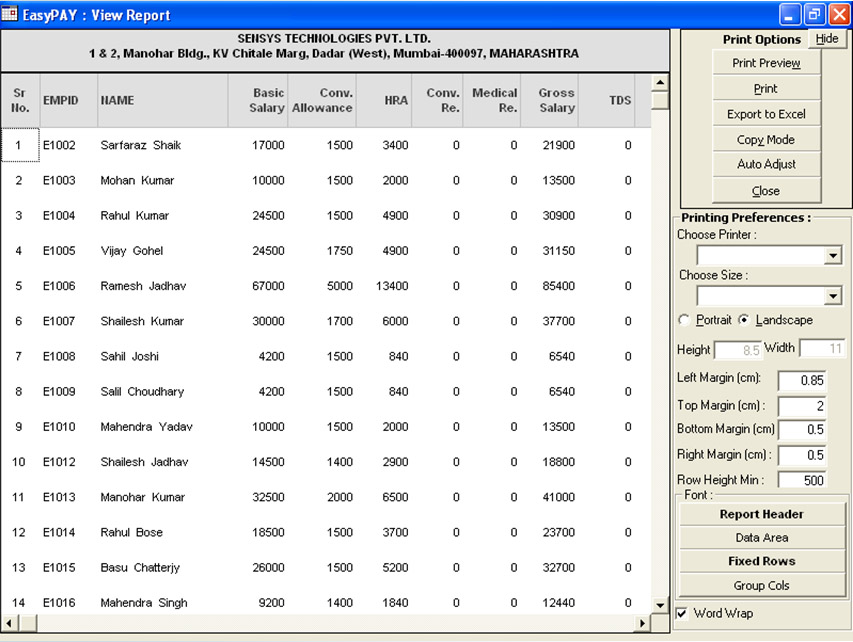Select the Sr No. 1 cell
This screenshot has height=642, width=853.
tap(20, 145)
